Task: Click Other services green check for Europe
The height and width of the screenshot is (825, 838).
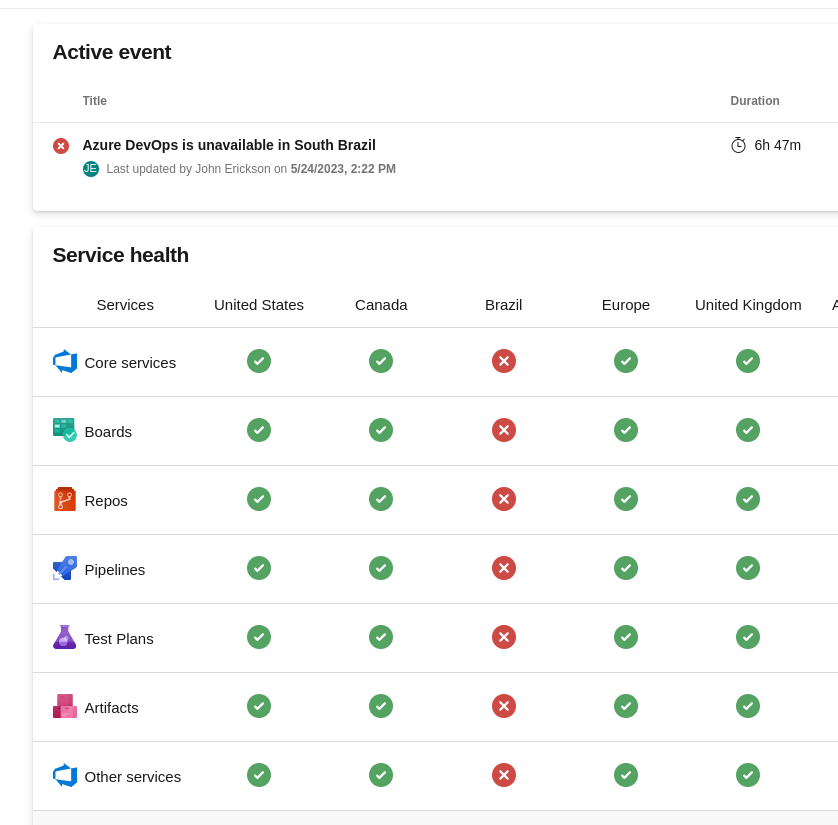Action: click(626, 775)
